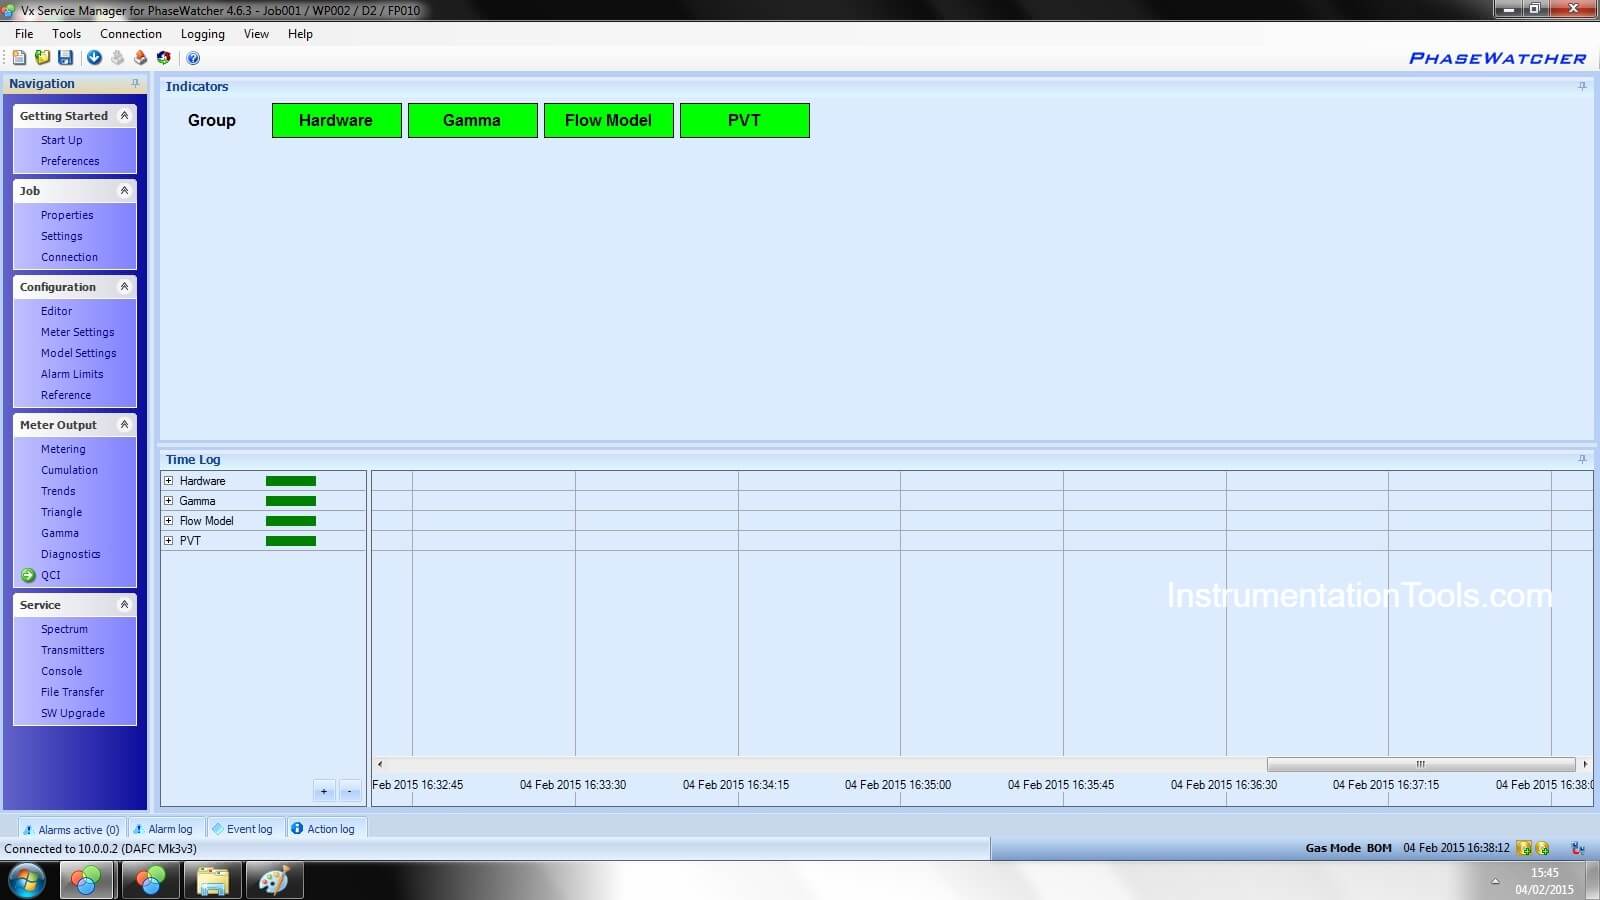Click the Save floppy disk toolbar icon
Screen dimensions: 1600x900
click(66, 58)
